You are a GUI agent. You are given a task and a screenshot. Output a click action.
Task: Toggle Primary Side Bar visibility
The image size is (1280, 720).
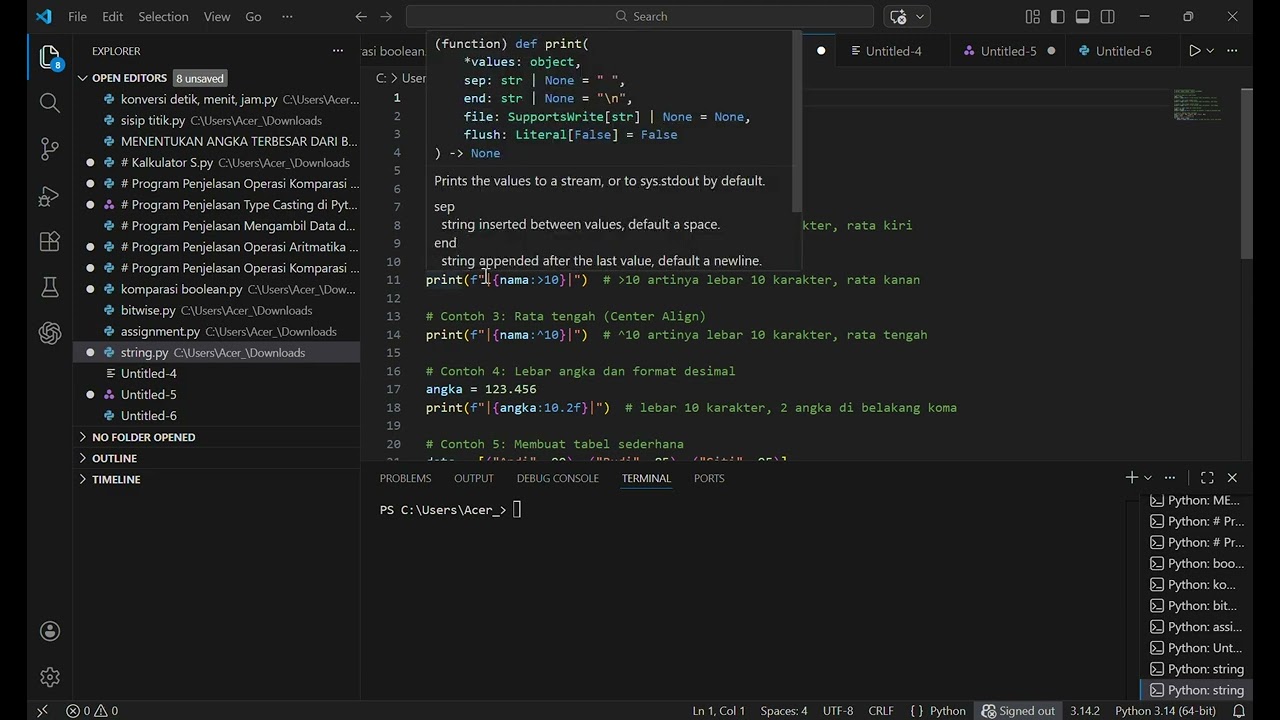[x=1058, y=16]
